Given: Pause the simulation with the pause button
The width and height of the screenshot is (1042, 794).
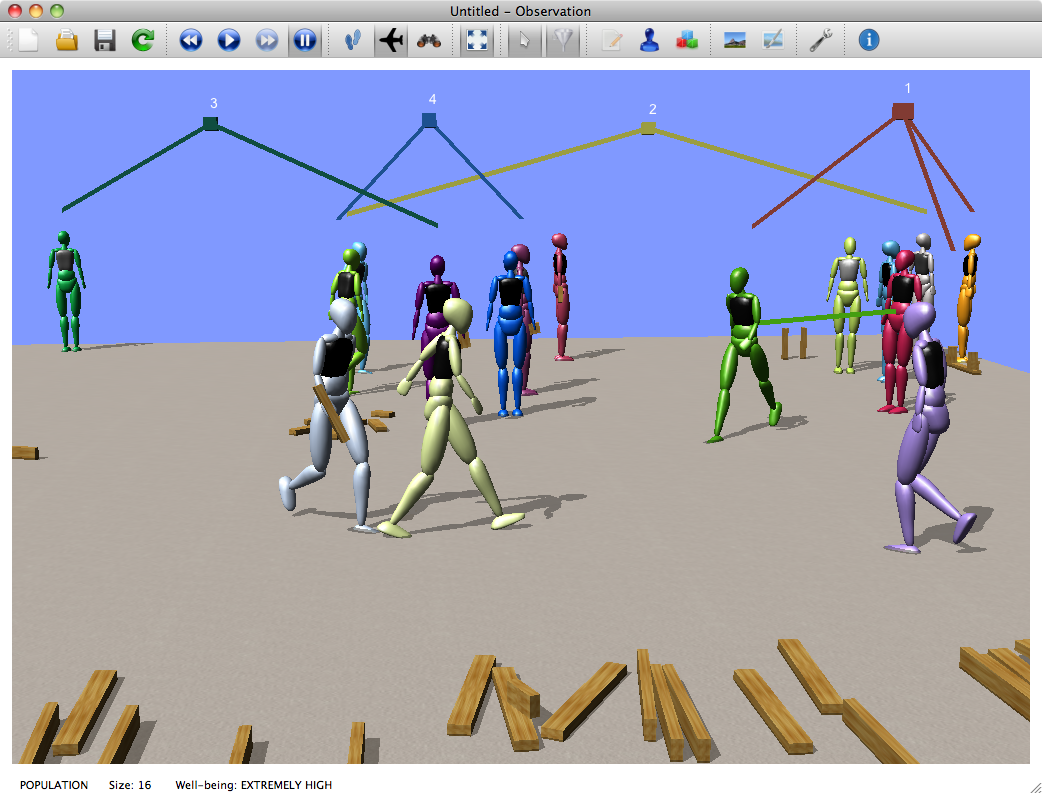Looking at the screenshot, I should [305, 40].
